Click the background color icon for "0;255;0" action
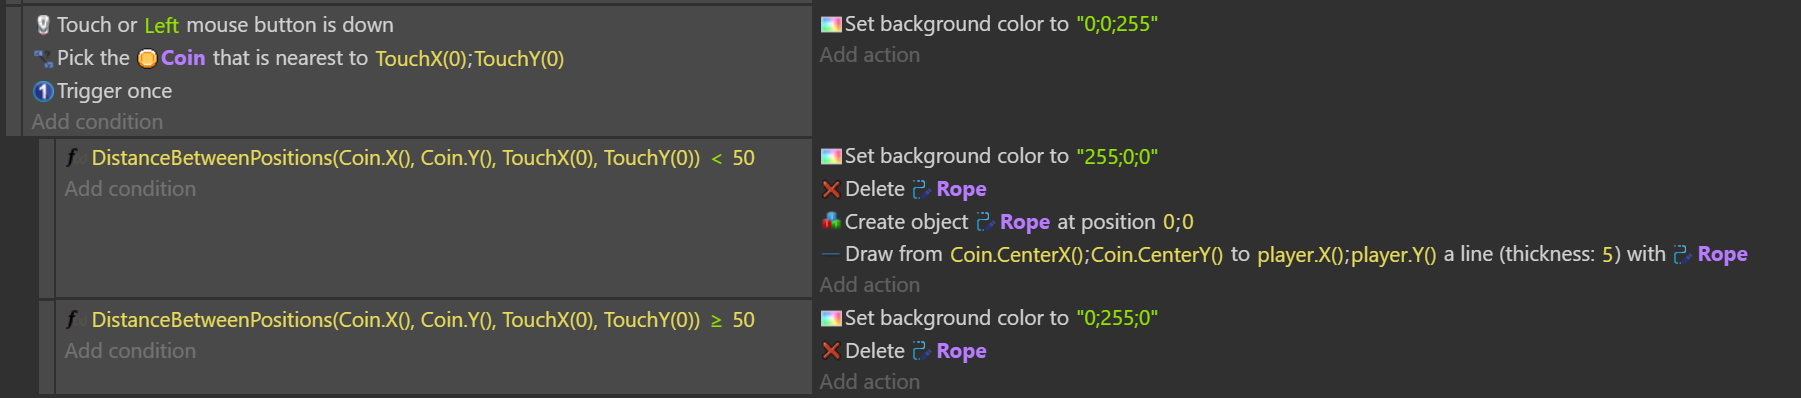Screen dimensions: 1801x398 point(831,318)
